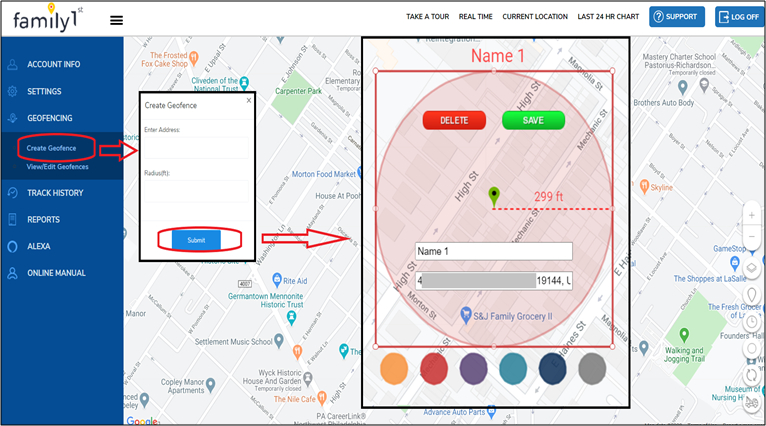Click the family1st logo
Screen dimensions: 766x426
[48, 18]
